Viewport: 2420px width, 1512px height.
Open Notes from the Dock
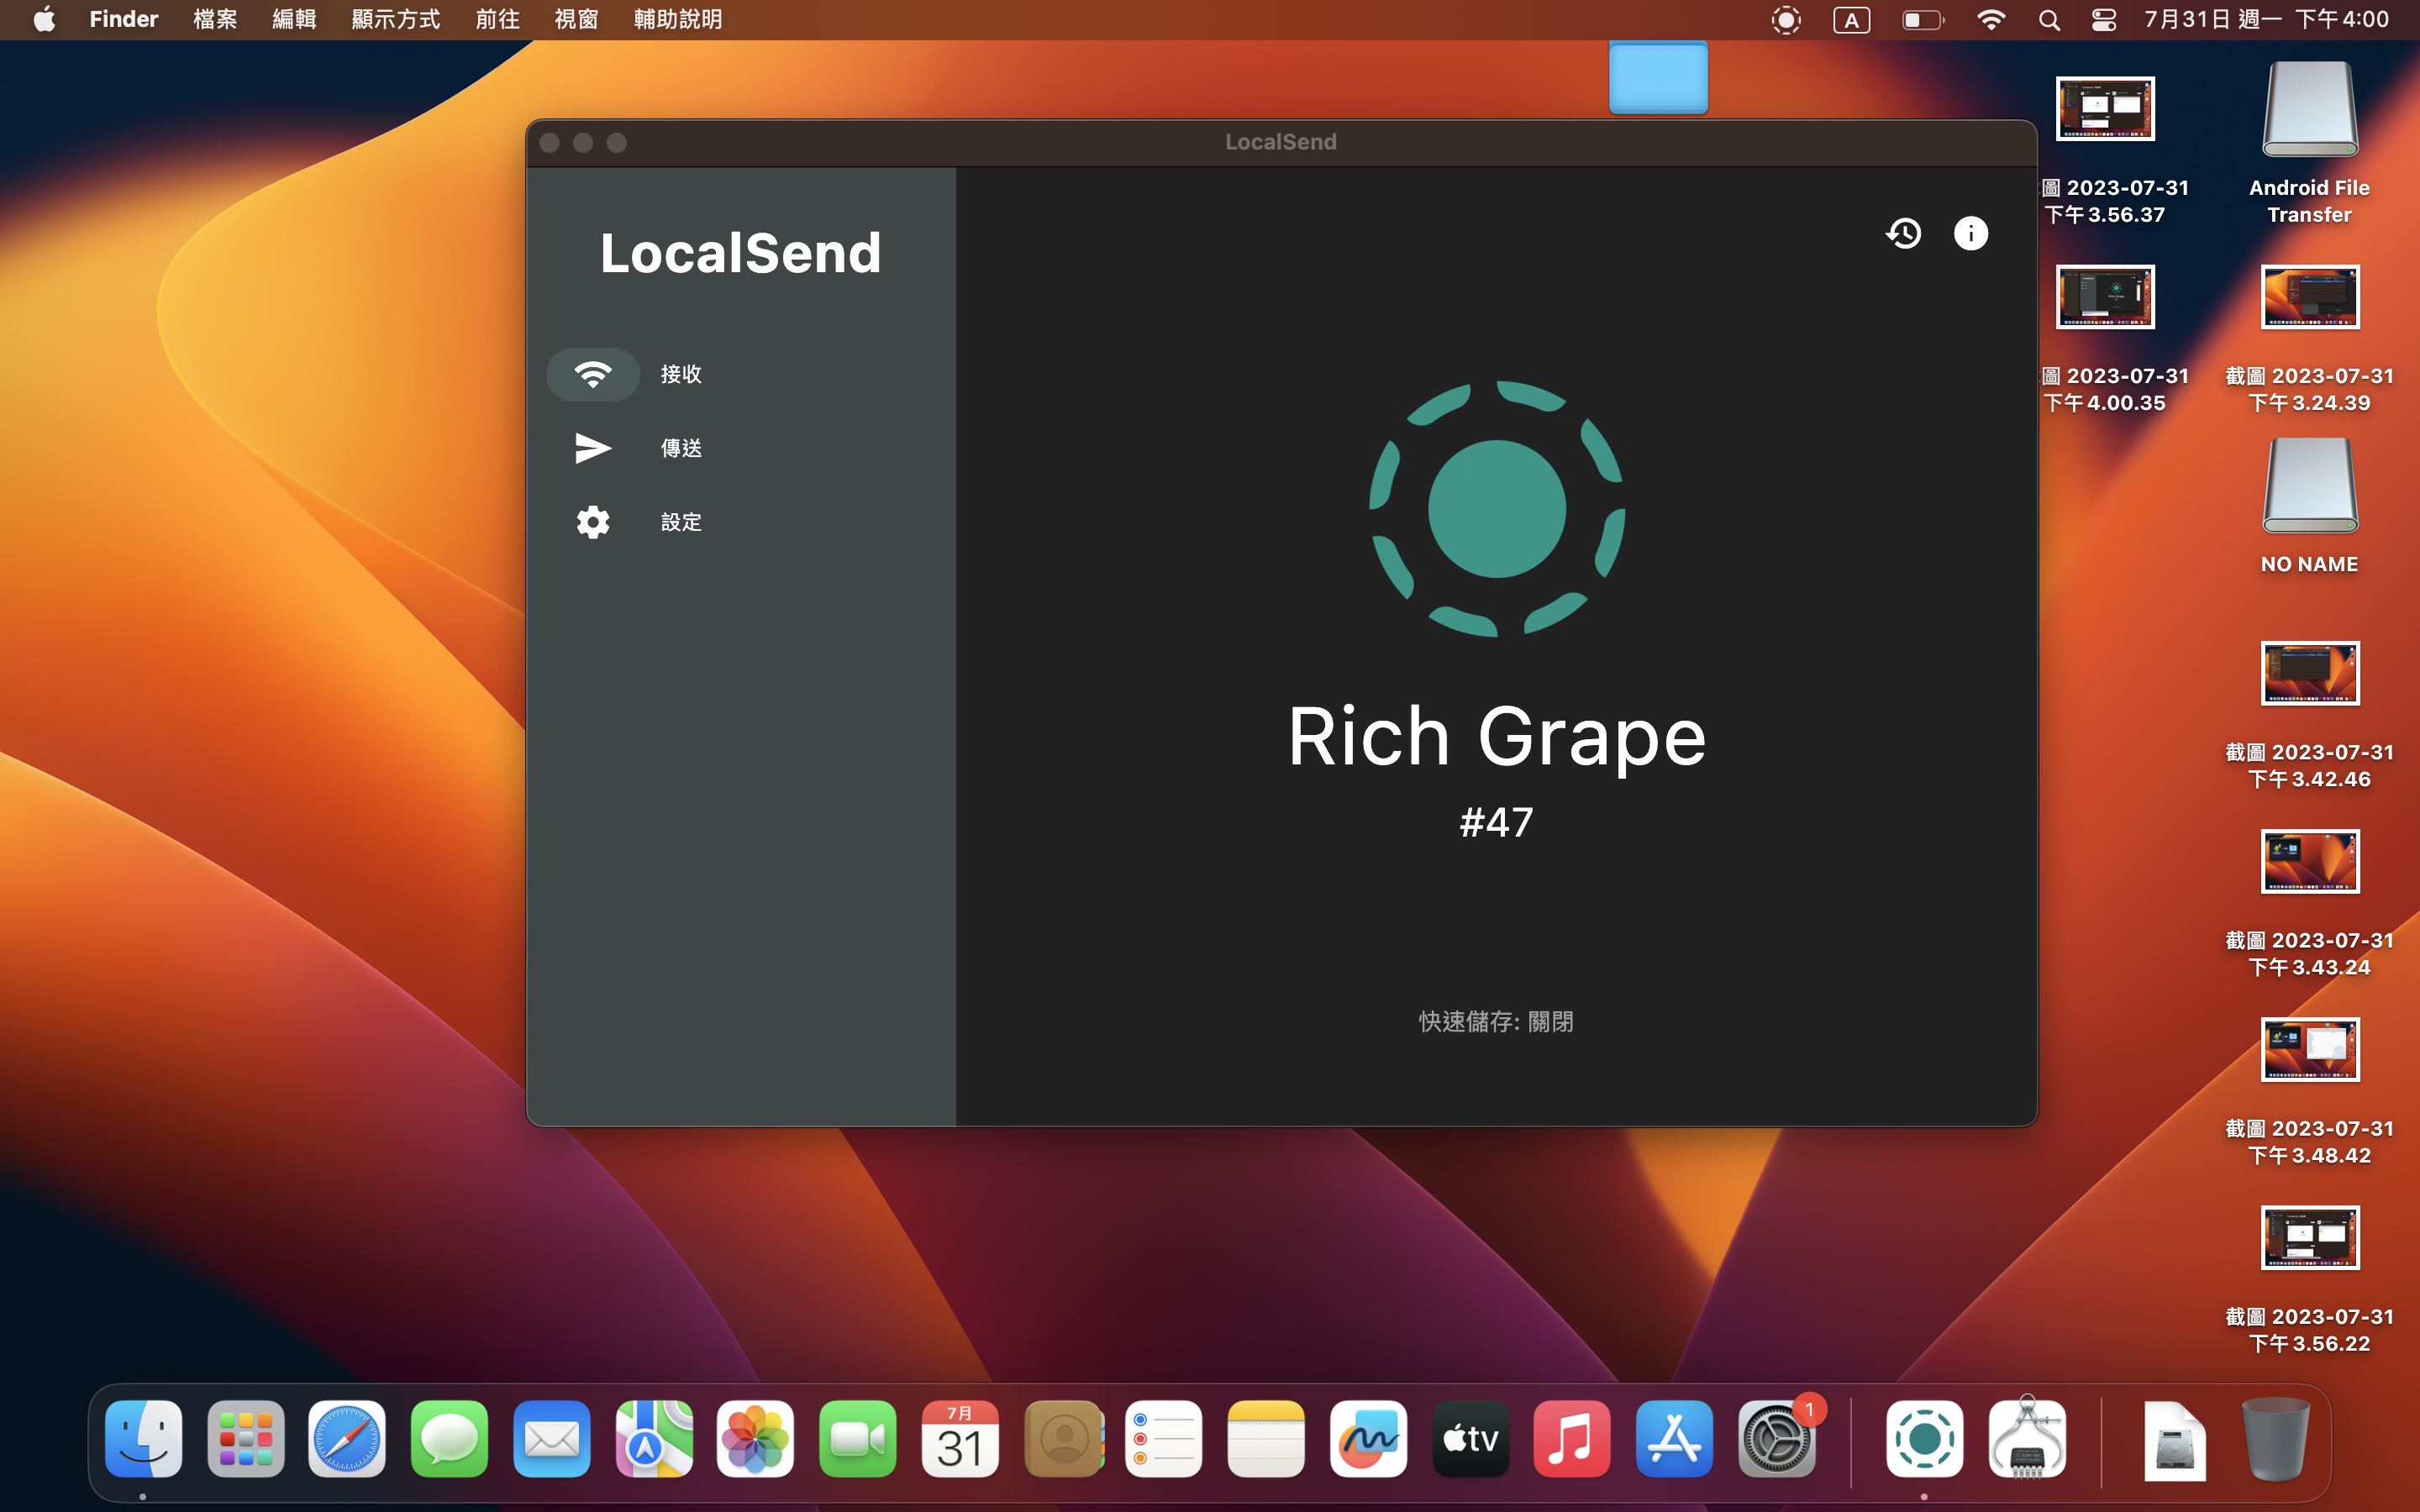click(1266, 1439)
